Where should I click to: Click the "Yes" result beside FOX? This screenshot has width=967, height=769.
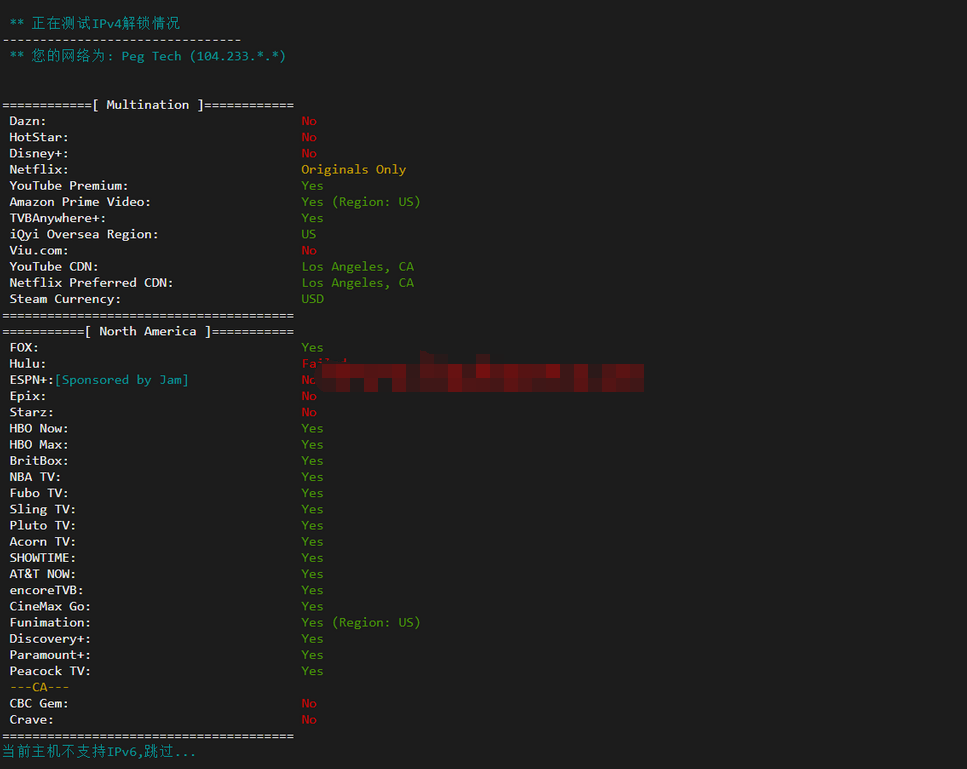[312, 347]
